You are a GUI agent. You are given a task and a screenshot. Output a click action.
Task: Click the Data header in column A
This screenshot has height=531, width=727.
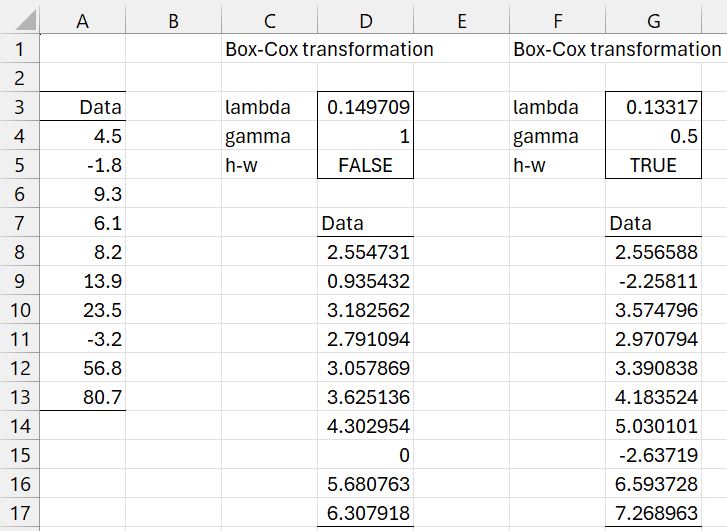(83, 107)
